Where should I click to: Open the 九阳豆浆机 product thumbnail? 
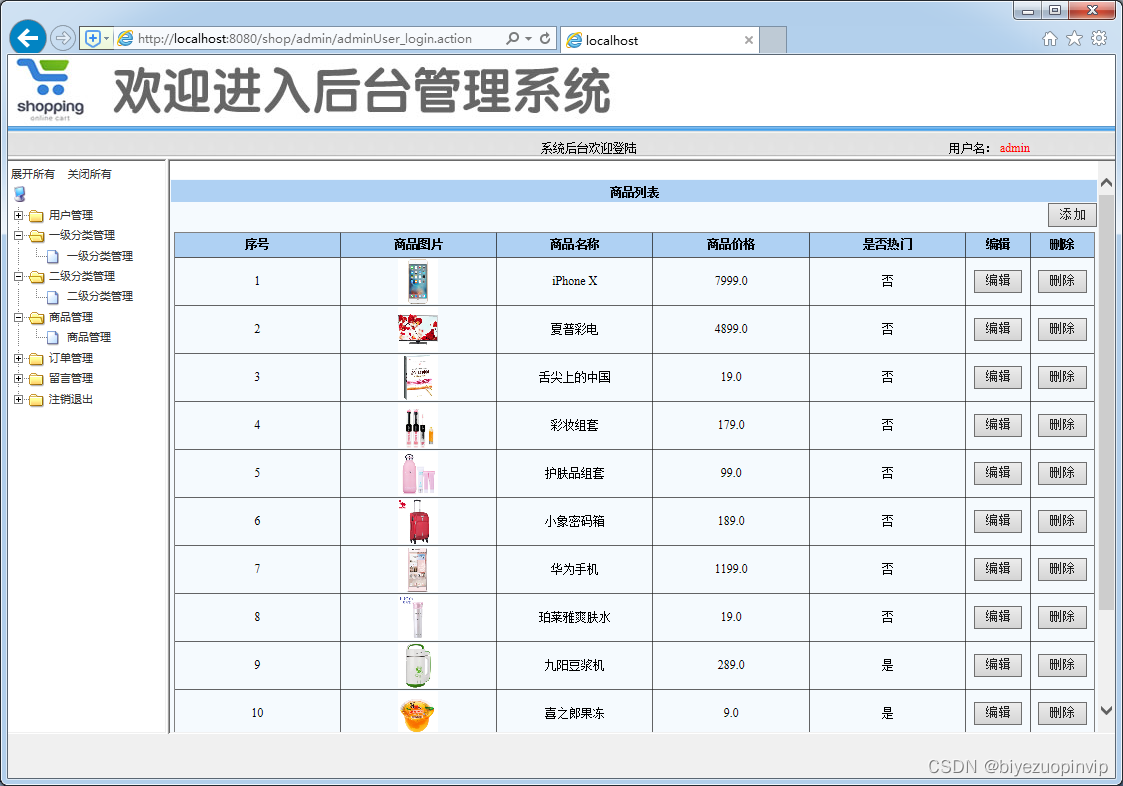[418, 665]
